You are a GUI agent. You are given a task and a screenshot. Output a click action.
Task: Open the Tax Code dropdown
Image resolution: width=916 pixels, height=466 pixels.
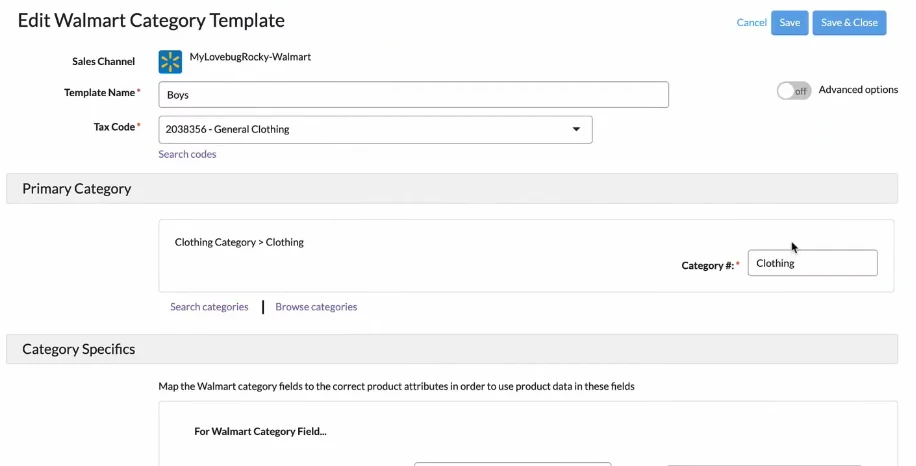375,129
